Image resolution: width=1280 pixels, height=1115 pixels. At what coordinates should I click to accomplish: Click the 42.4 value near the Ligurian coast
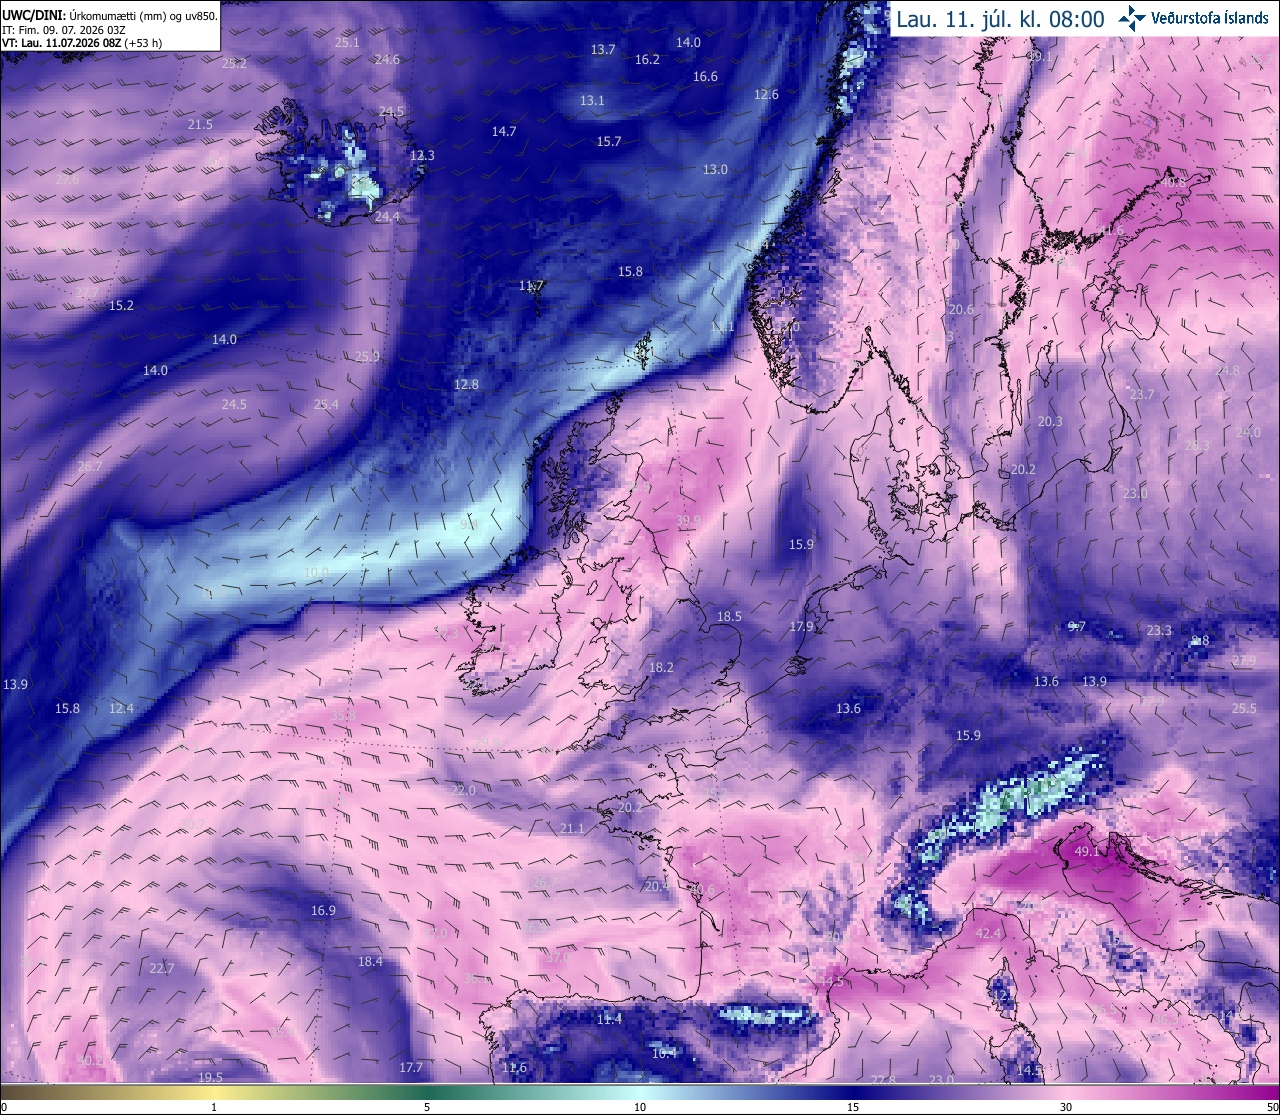coord(988,933)
